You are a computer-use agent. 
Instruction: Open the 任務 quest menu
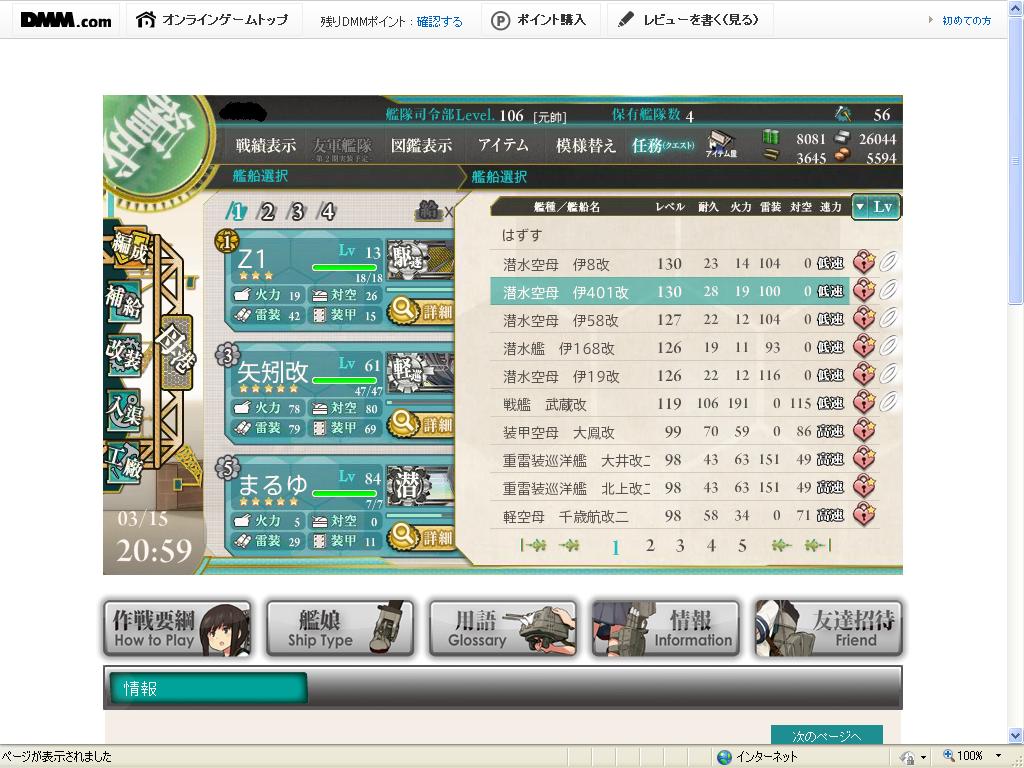(662, 145)
